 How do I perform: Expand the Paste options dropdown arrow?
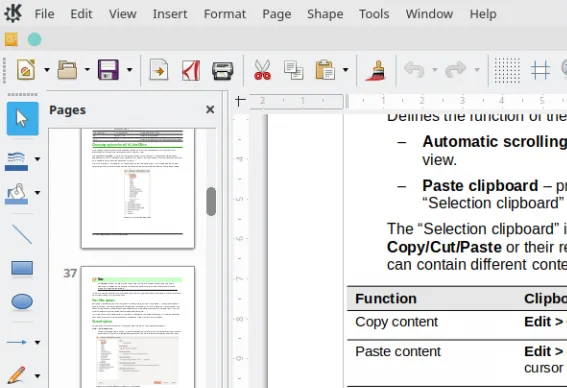[x=345, y=70]
